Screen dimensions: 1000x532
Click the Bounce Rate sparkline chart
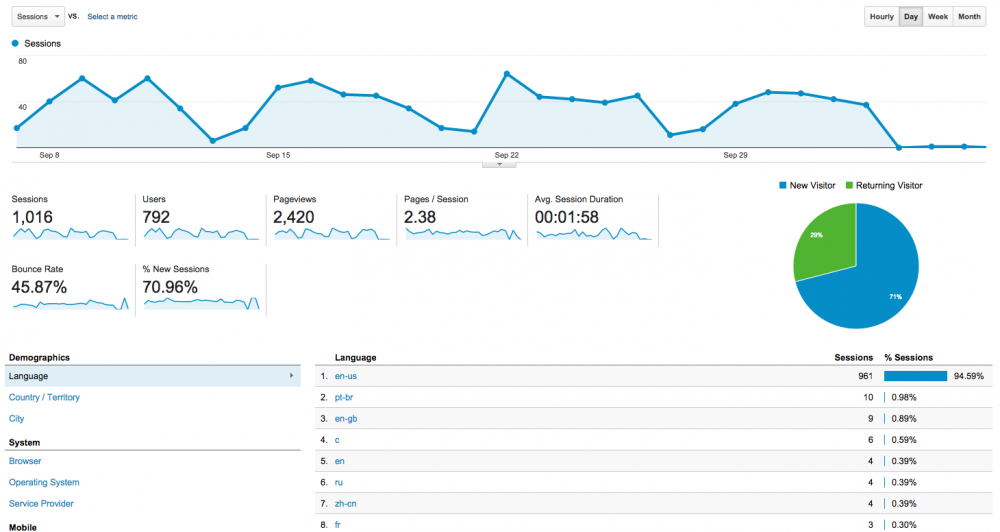[x=70, y=303]
